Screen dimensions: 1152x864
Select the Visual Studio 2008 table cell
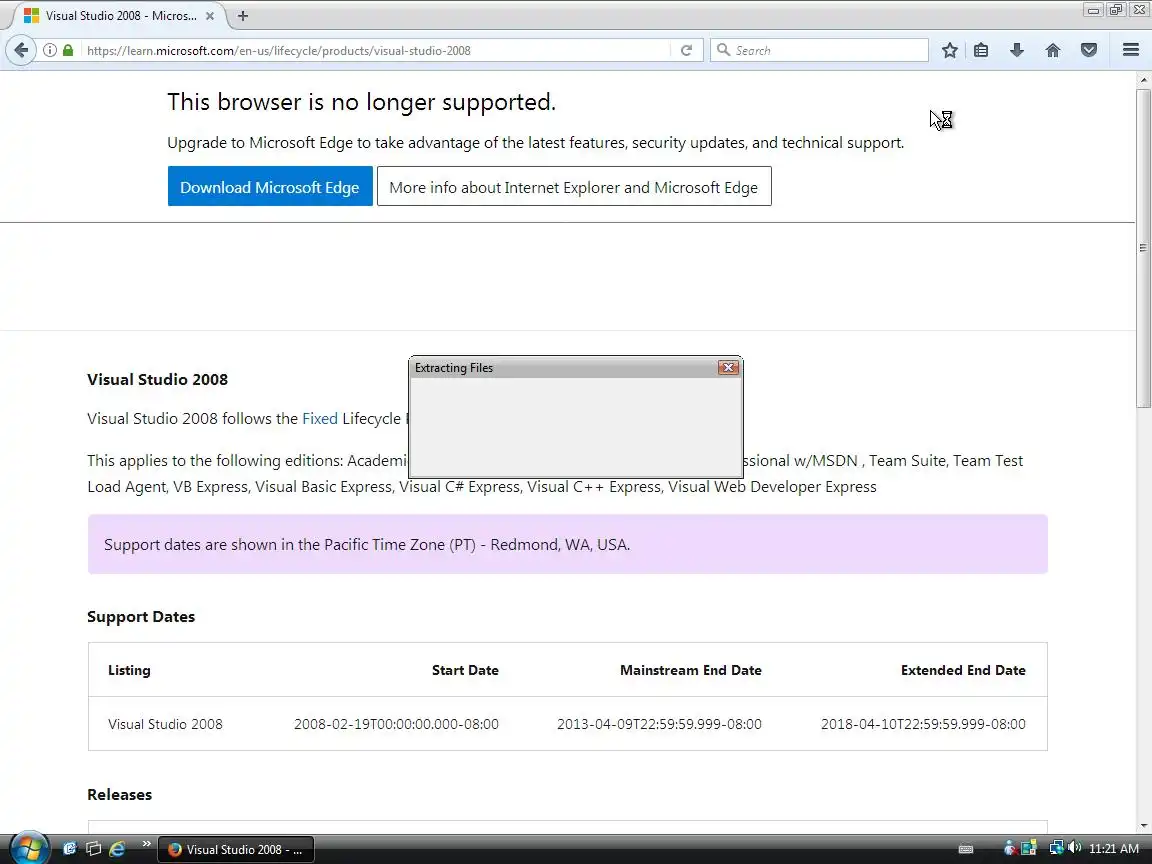click(165, 724)
